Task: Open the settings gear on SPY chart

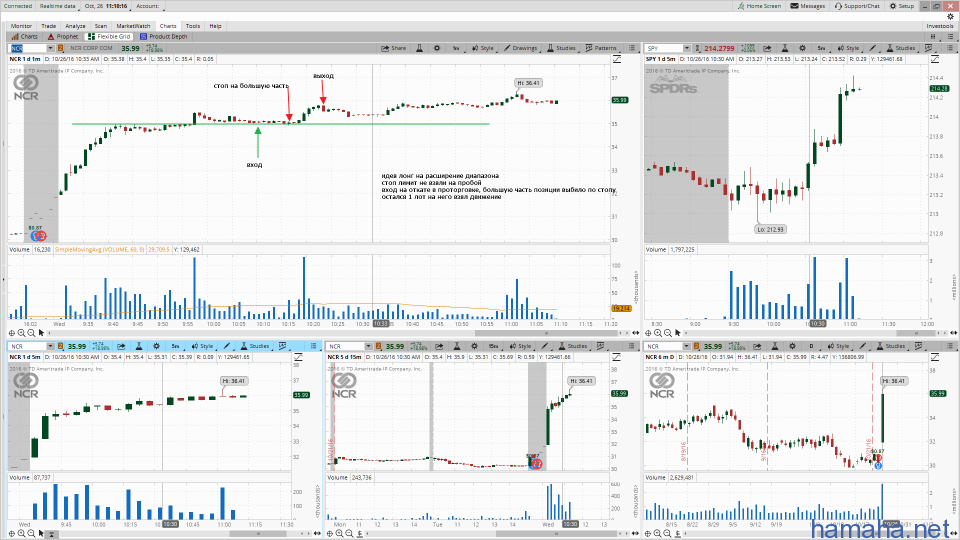Action: pyautogui.click(x=803, y=48)
